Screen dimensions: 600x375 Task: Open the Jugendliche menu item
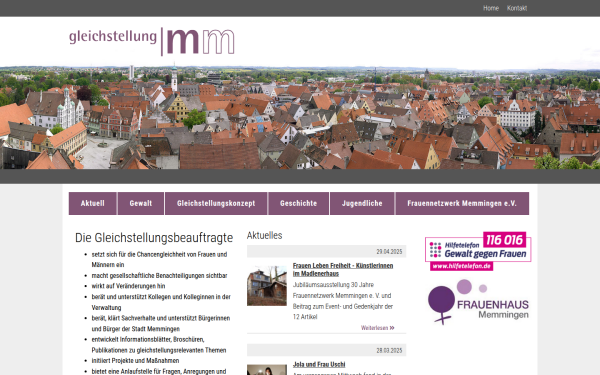pyautogui.click(x=362, y=204)
